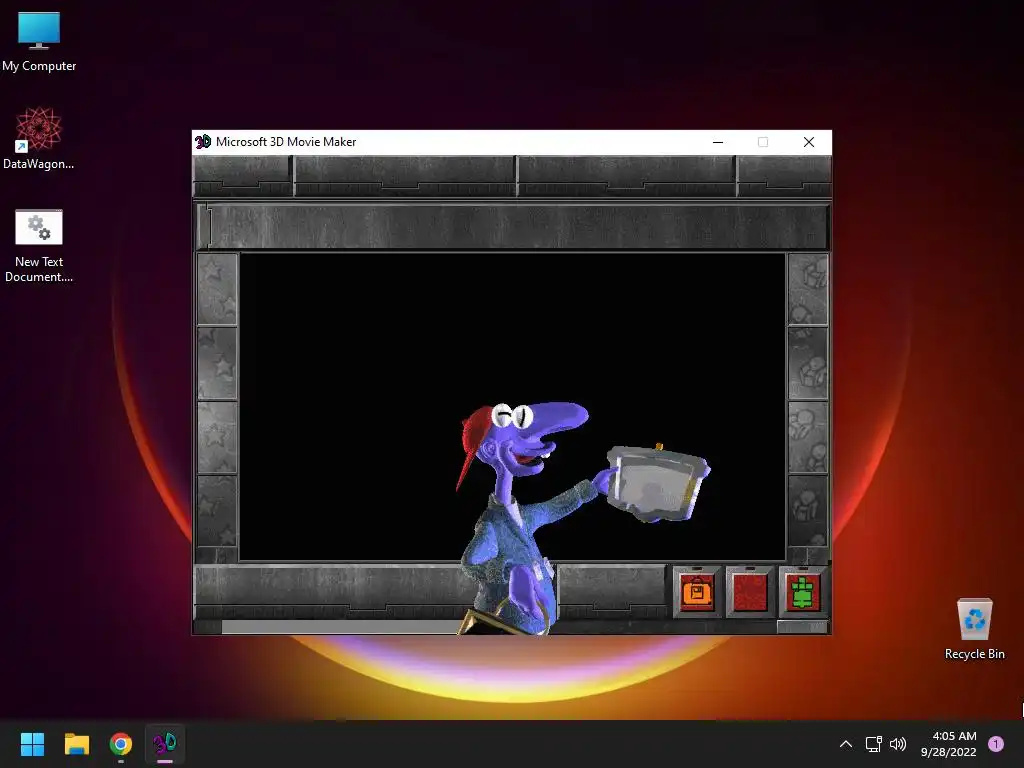Click the bottom greyed star panel on the left
Image resolution: width=1024 pixels, height=768 pixels.
[x=217, y=511]
